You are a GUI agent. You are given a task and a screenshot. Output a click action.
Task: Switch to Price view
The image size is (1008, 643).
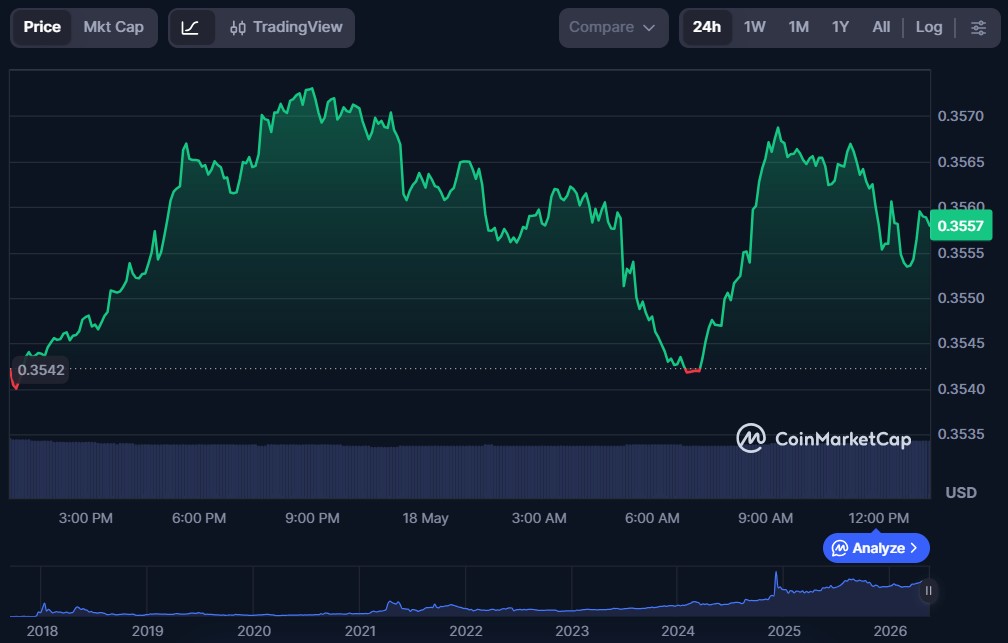(x=42, y=27)
